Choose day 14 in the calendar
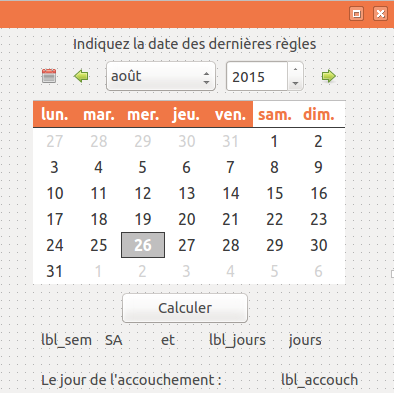Viewport: 394px width, 393px height. point(230,193)
